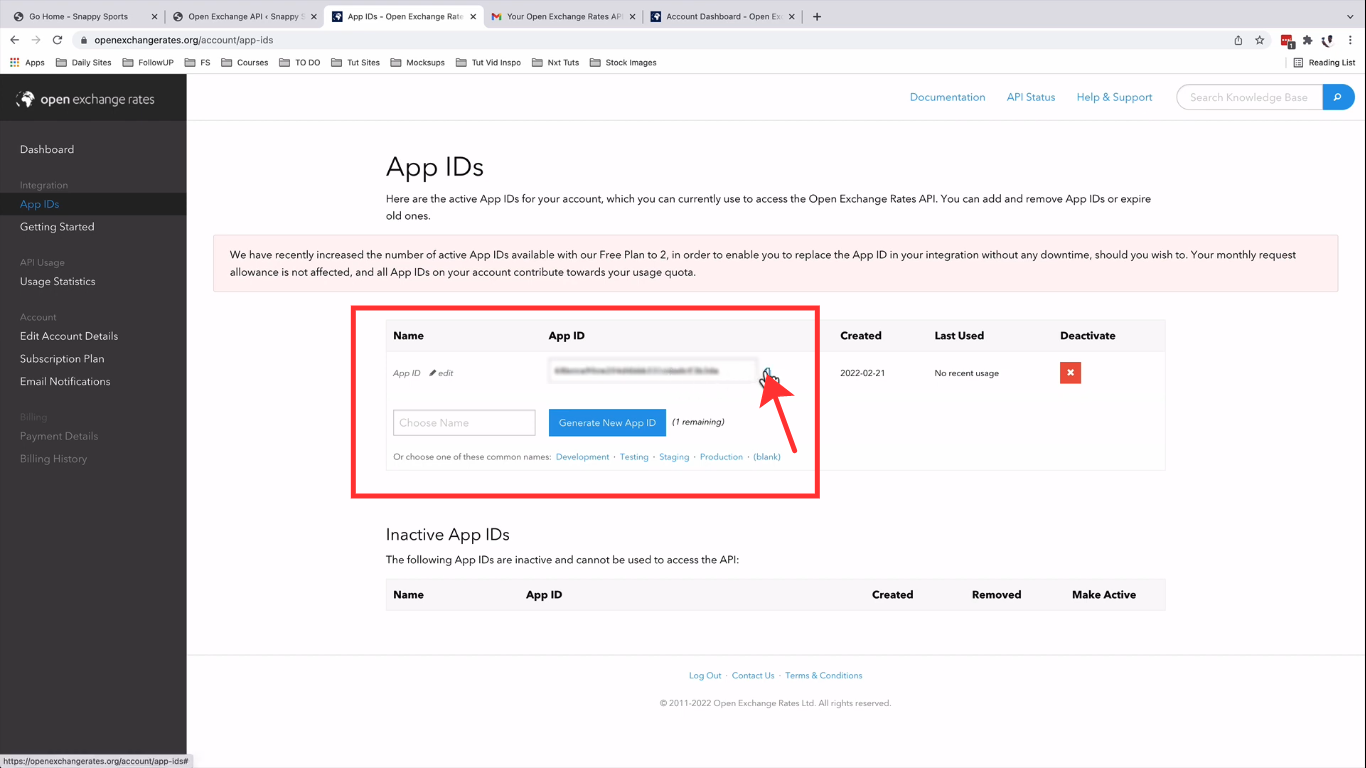Open Courses bookmark folder
Viewport: 1366px width, 768px height.
pos(244,62)
